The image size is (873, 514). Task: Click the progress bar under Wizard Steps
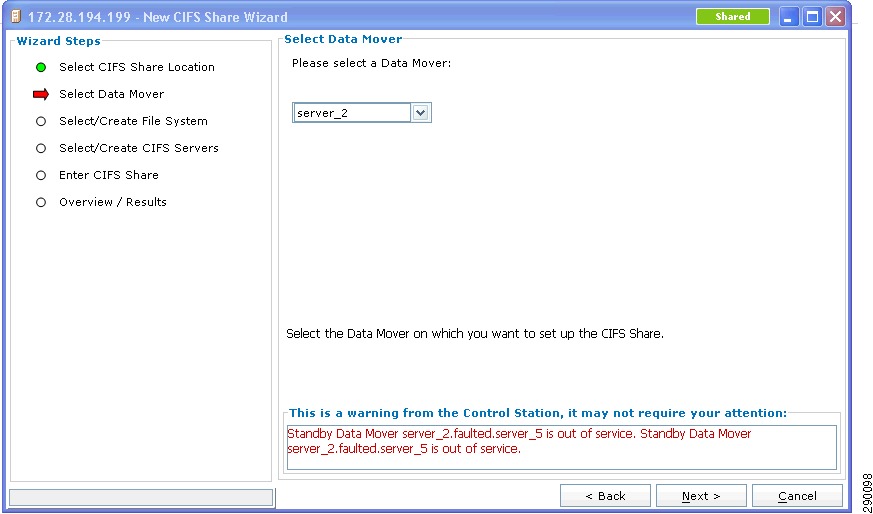click(x=141, y=497)
